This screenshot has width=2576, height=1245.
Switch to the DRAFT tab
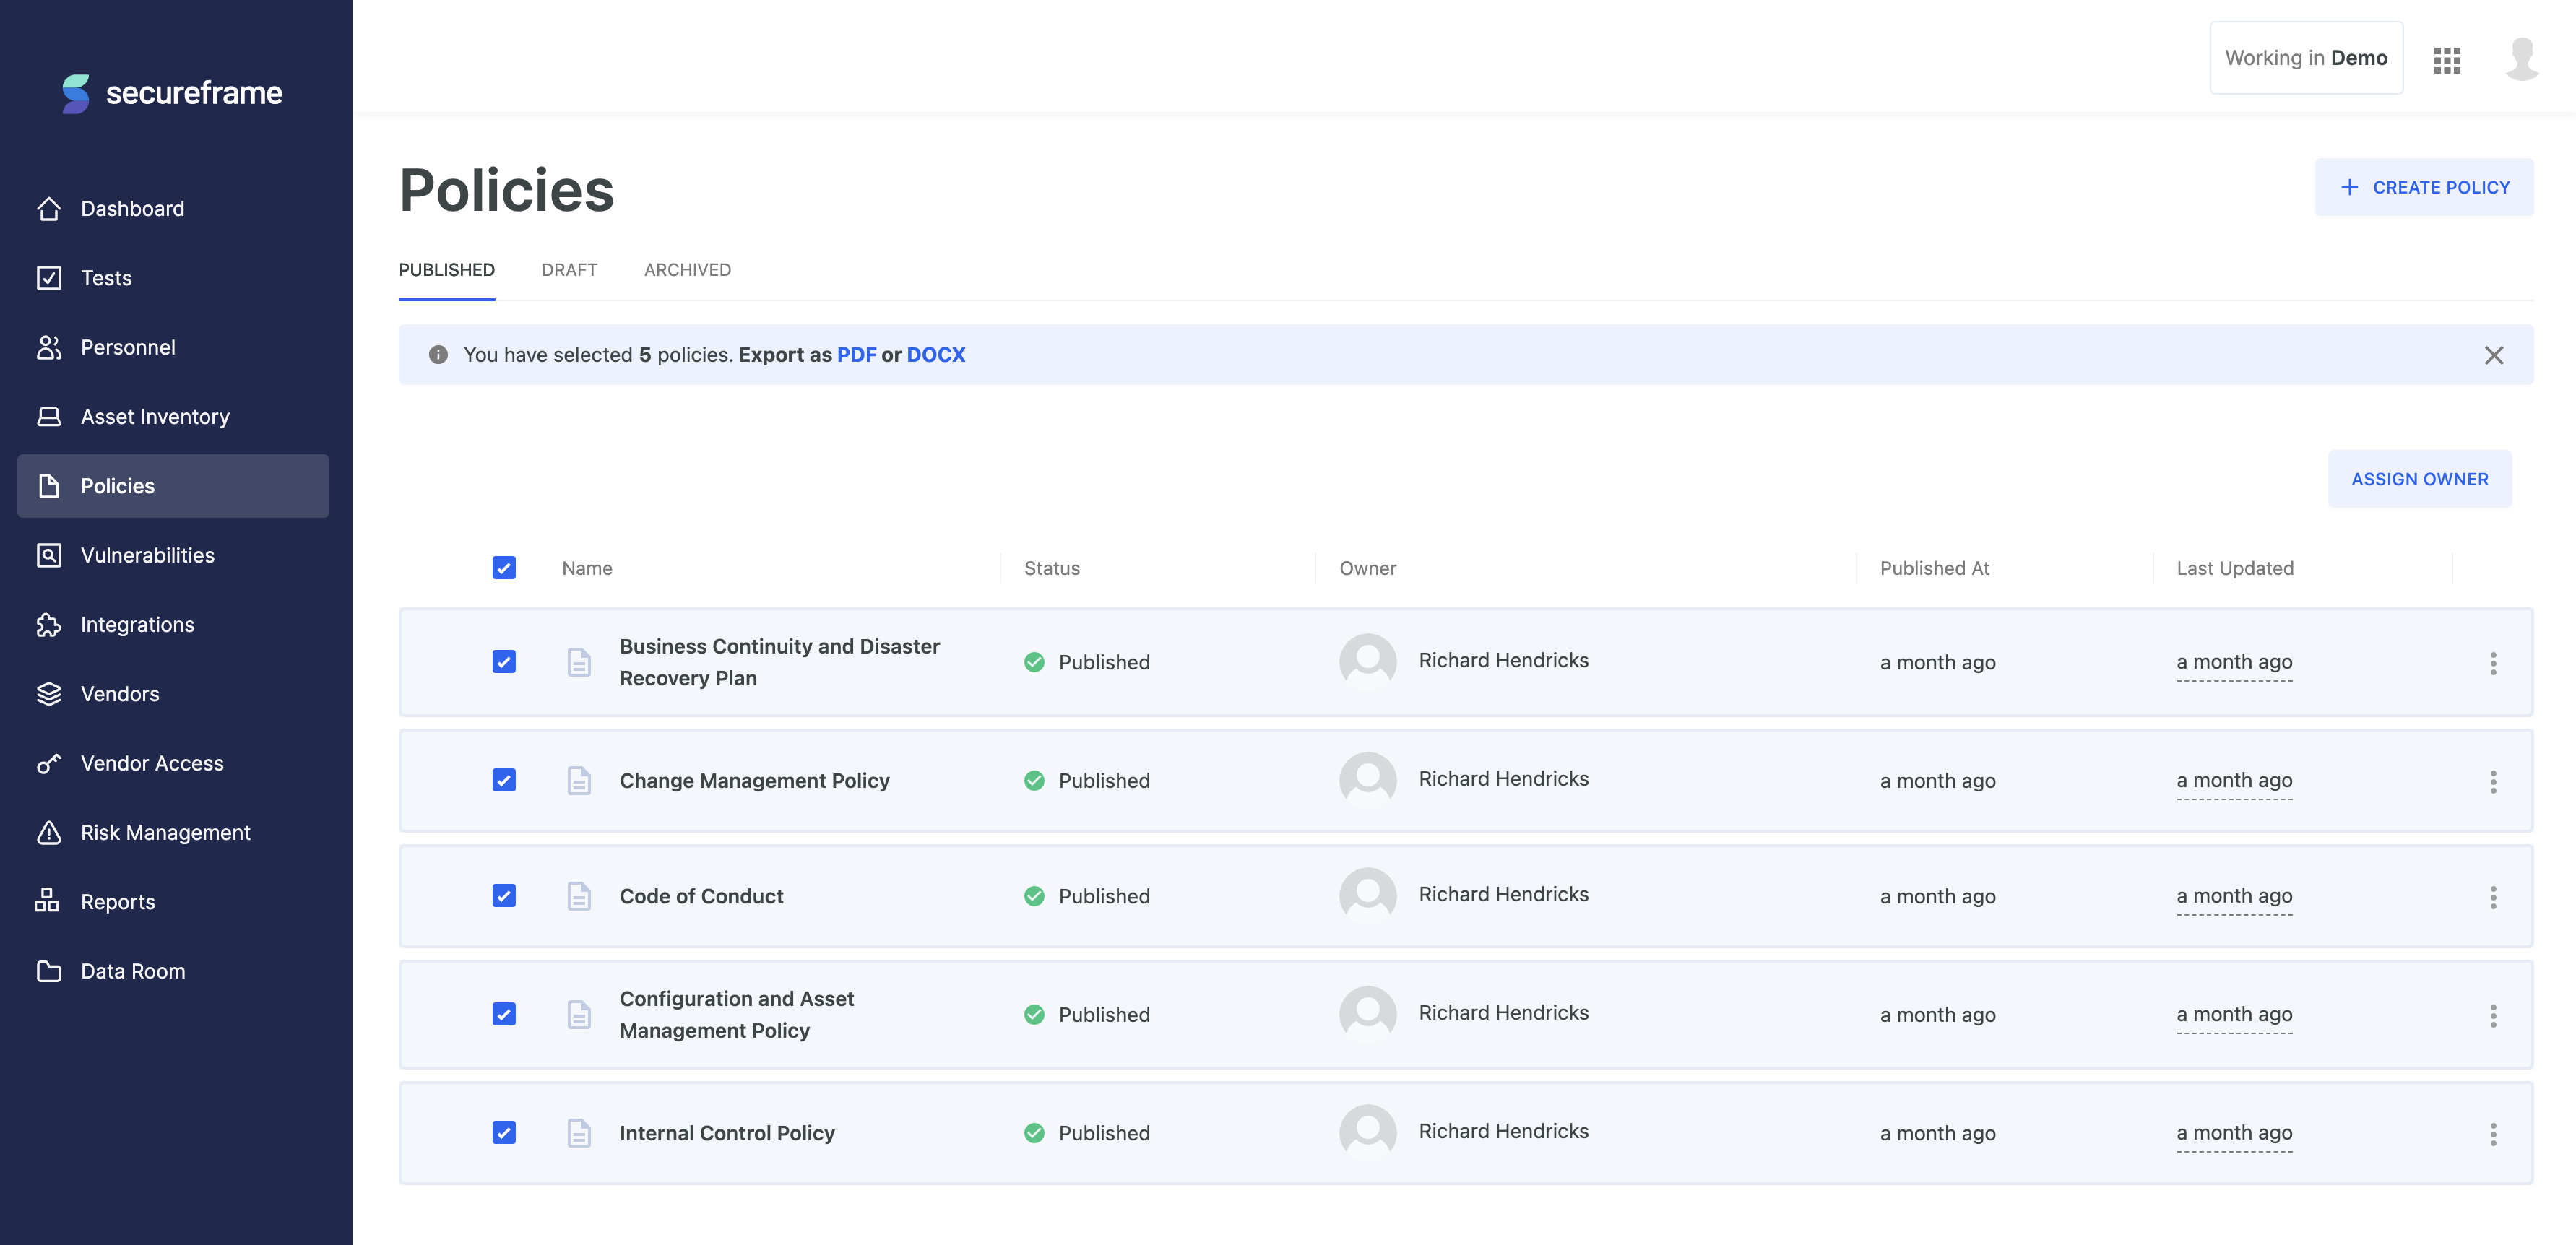(569, 270)
